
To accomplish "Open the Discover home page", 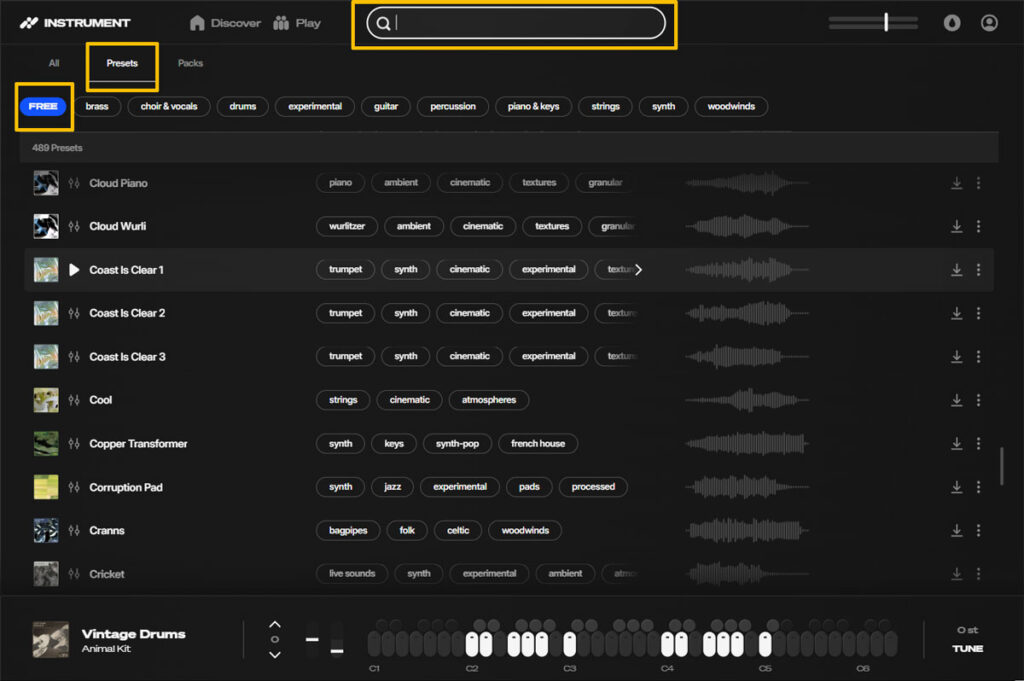I will (225, 23).
